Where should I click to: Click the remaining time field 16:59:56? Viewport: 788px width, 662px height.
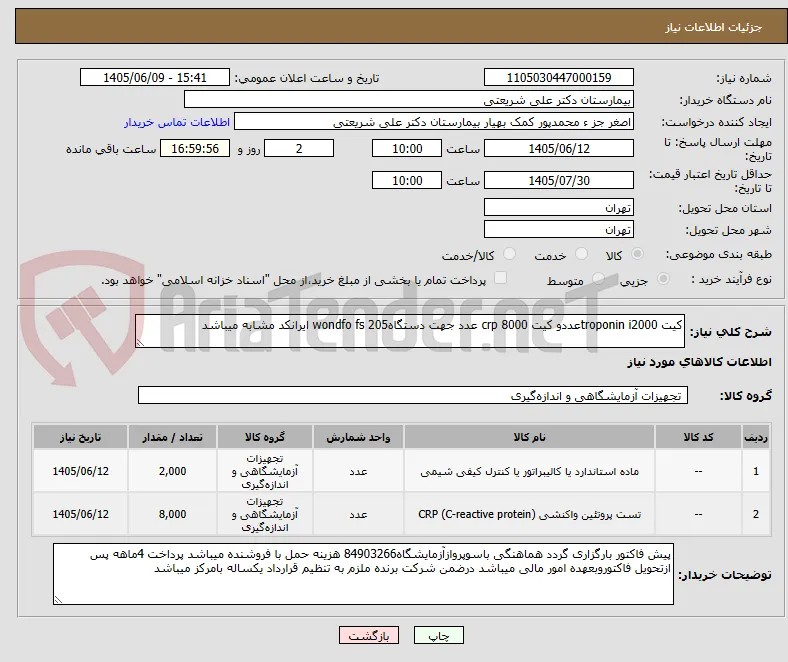tap(195, 148)
